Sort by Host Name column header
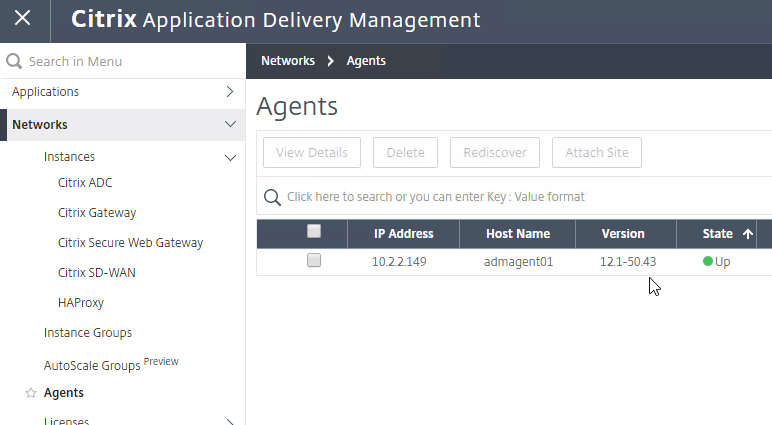The image size is (772, 425). pyautogui.click(x=518, y=234)
